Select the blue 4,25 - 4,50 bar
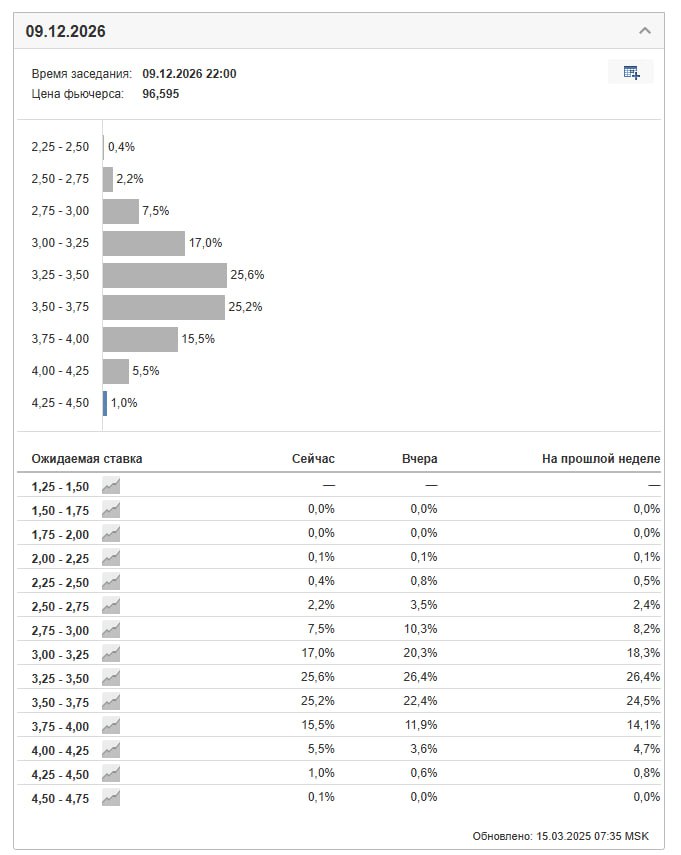 coord(105,403)
